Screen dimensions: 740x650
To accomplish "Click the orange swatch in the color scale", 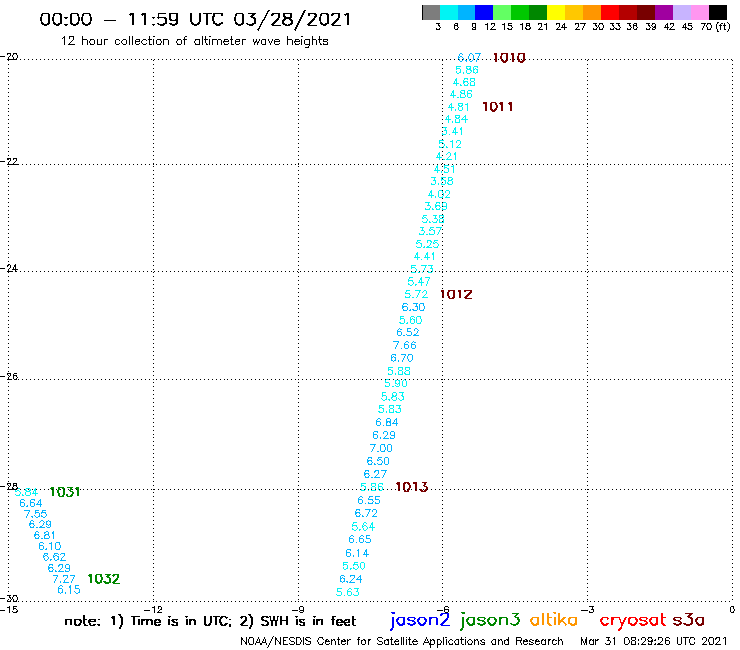I will [x=592, y=12].
